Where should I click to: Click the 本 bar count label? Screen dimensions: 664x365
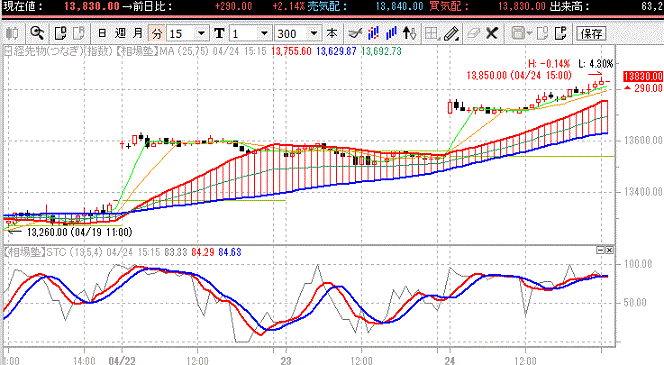pos(332,33)
